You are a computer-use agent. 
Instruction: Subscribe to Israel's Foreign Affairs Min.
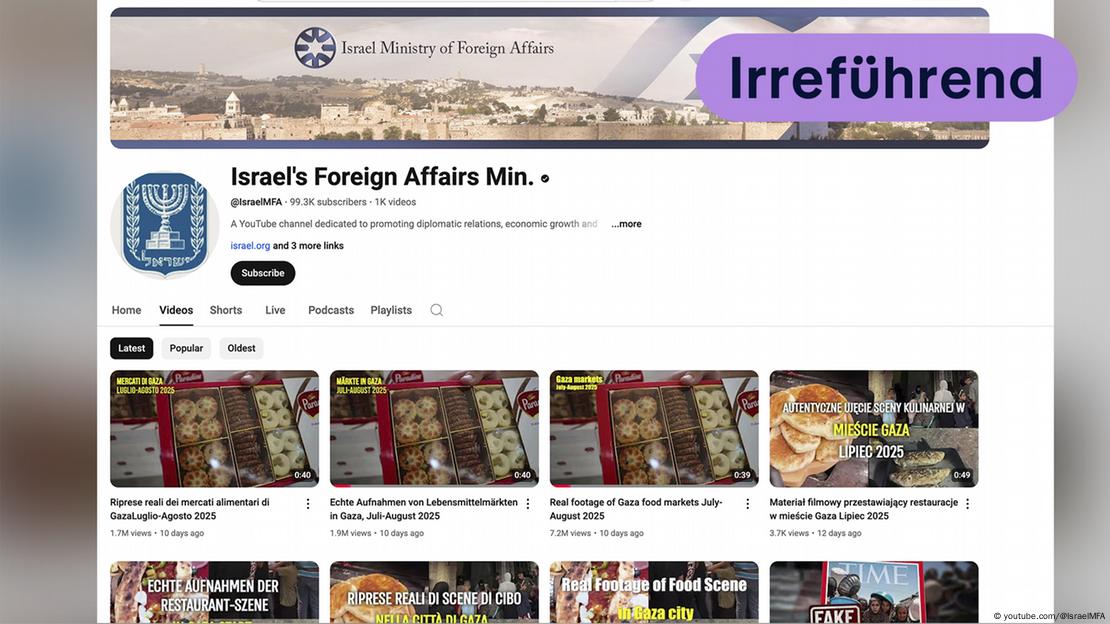click(x=263, y=273)
